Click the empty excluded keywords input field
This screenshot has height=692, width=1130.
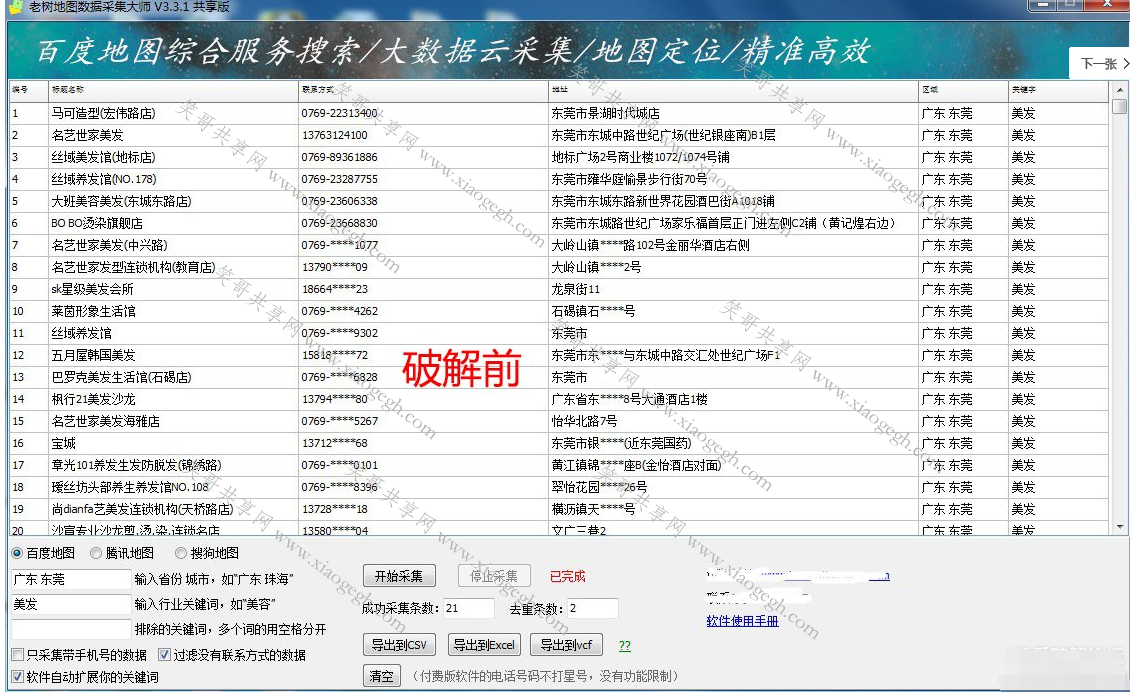pos(71,629)
